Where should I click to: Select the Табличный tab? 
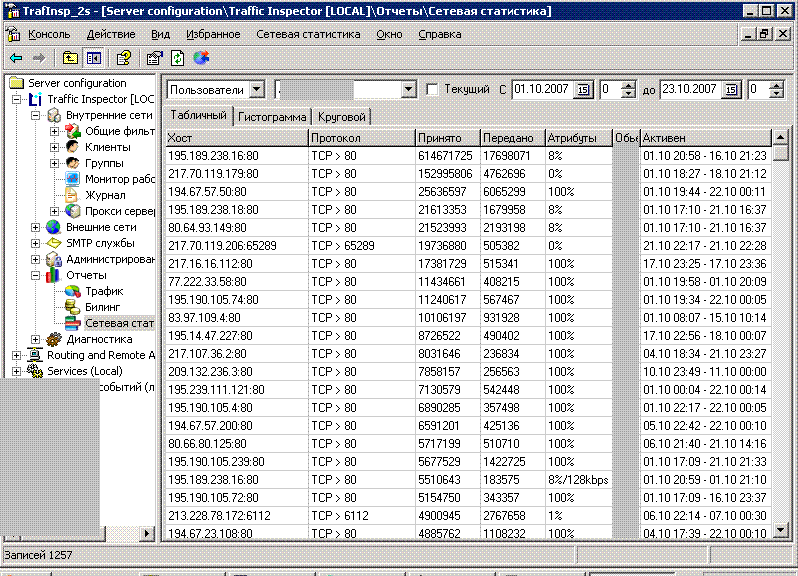pyautogui.click(x=198, y=116)
